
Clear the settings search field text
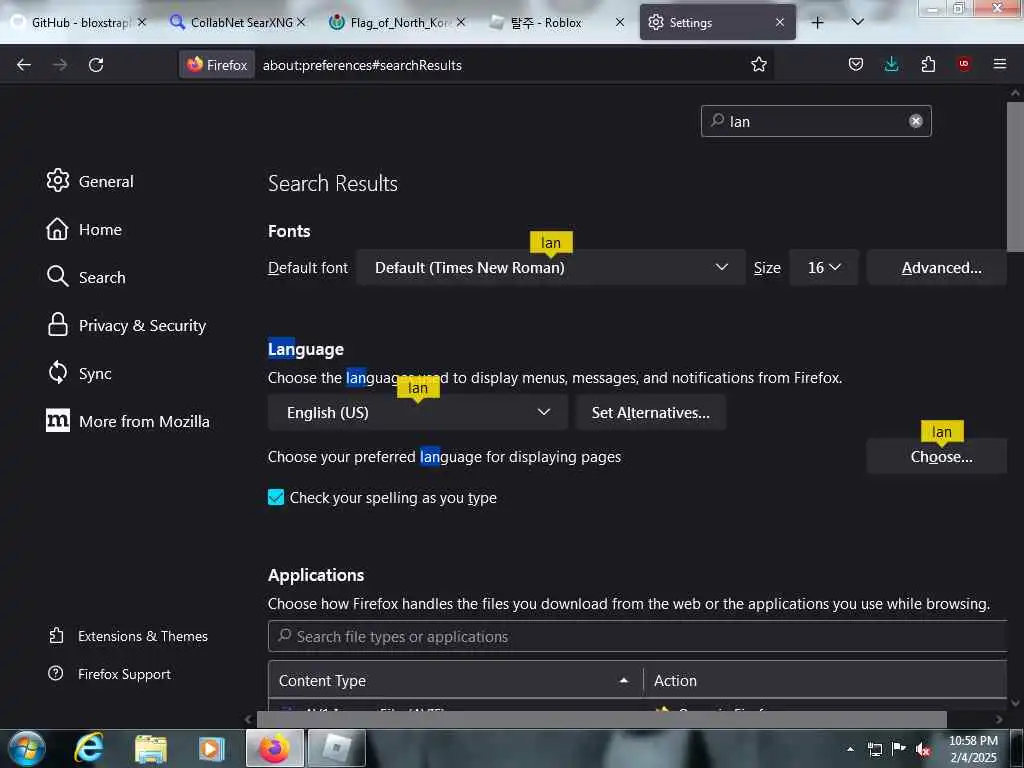(x=916, y=121)
